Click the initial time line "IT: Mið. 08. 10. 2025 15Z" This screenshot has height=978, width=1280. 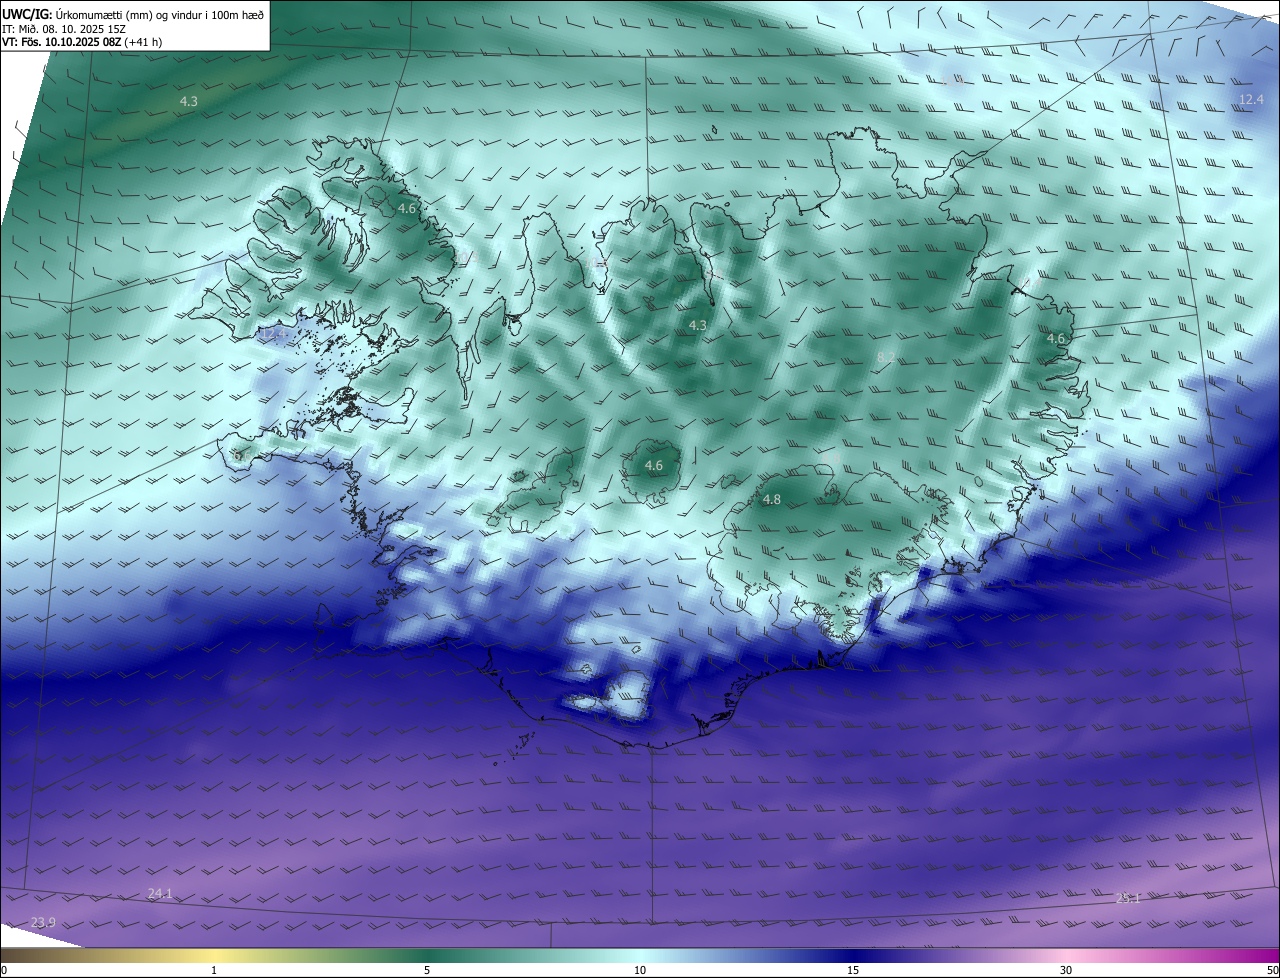click(64, 29)
